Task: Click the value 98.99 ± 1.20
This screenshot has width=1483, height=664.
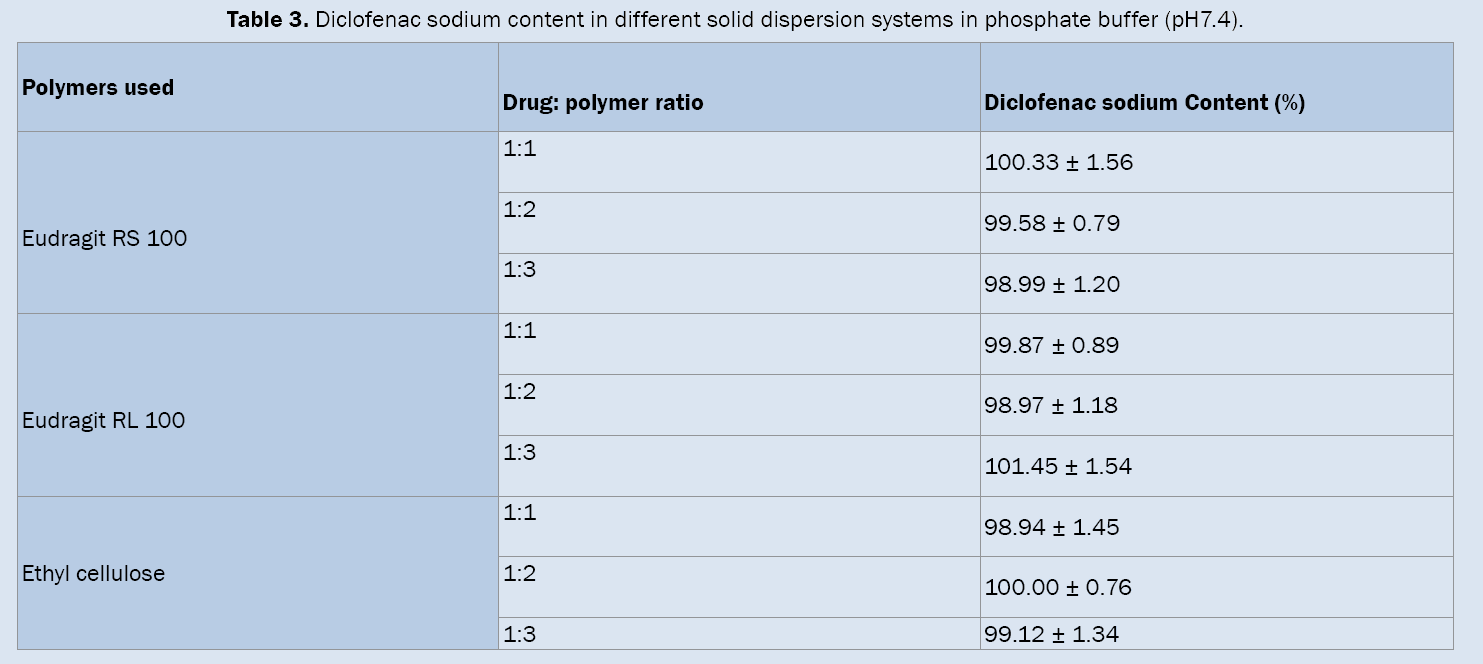Action: click(1052, 284)
